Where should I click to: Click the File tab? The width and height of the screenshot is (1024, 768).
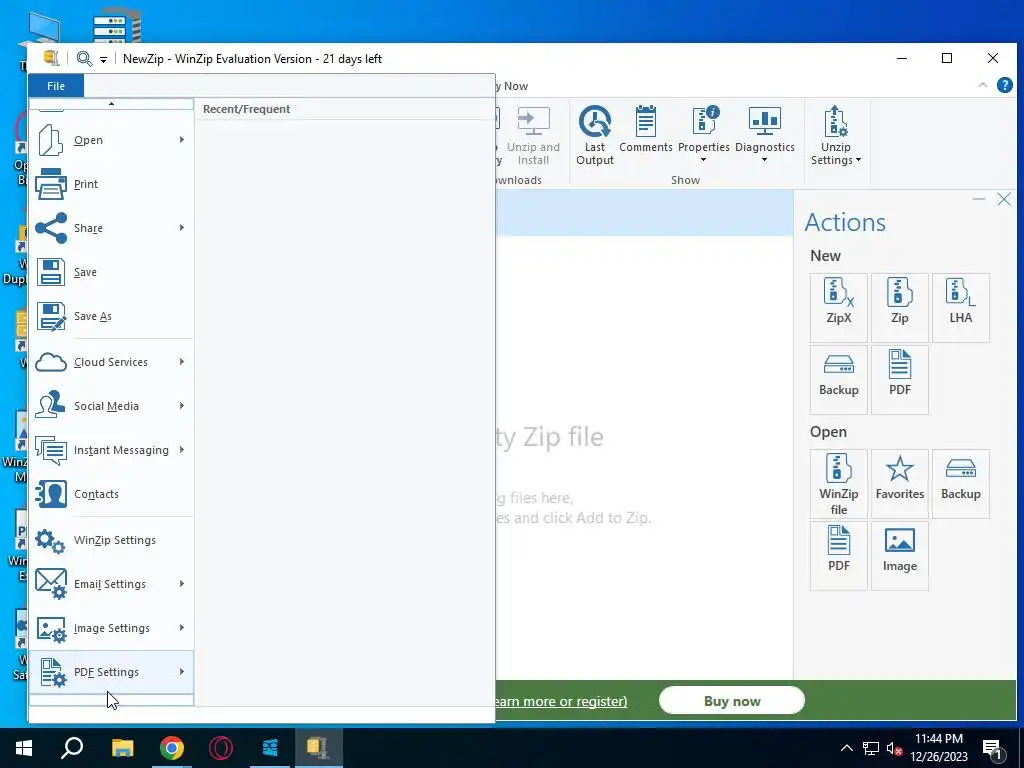pos(56,86)
